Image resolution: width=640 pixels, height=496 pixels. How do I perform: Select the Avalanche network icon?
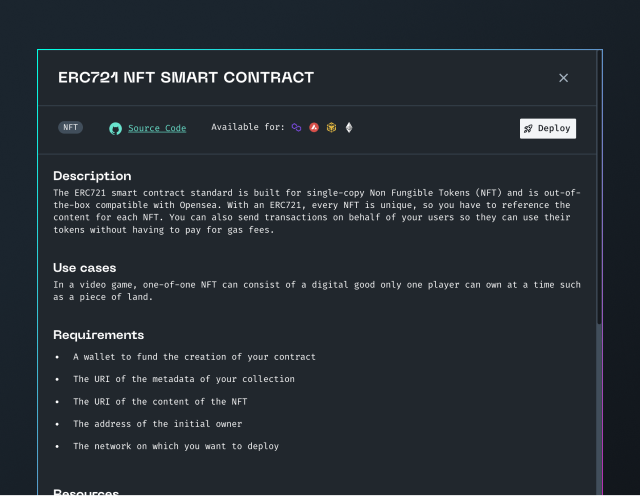pos(314,127)
